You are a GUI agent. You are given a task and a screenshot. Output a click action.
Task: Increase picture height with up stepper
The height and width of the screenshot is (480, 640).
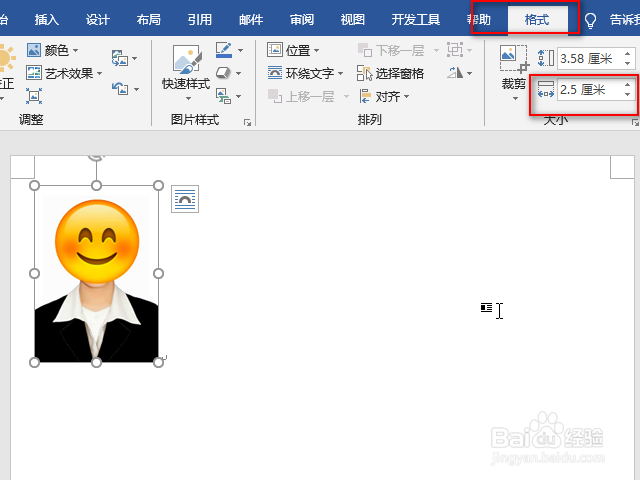click(x=628, y=53)
